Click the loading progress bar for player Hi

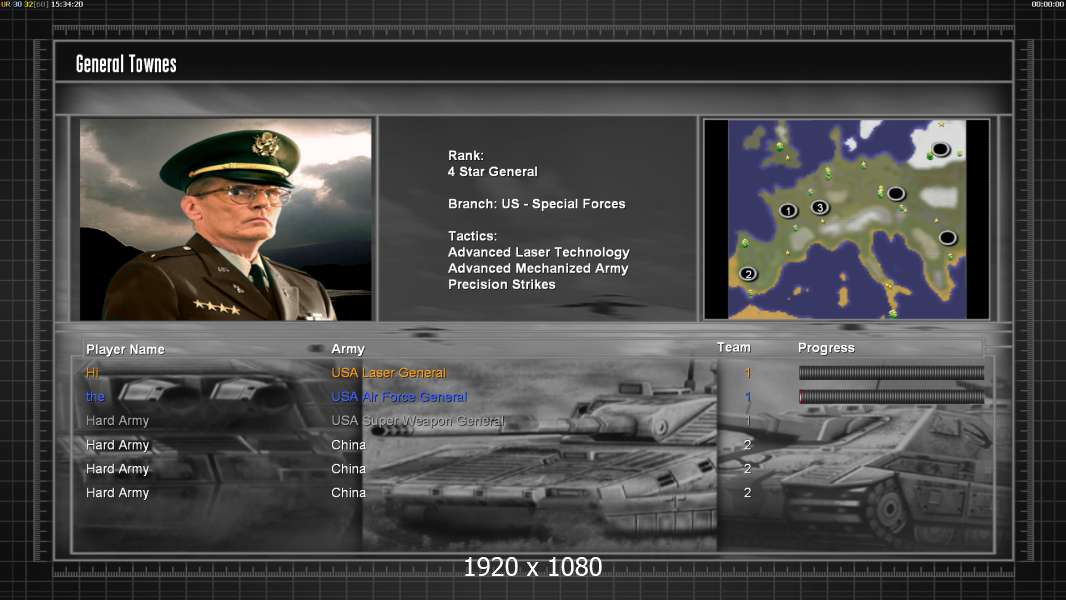click(891, 372)
